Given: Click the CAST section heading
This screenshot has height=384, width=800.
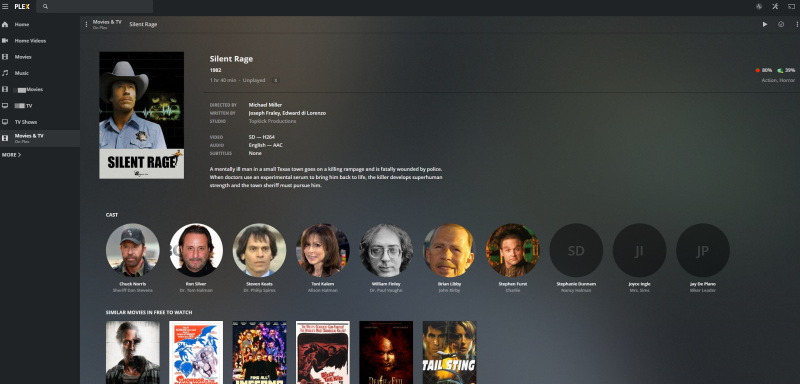Looking at the screenshot, I should [x=112, y=215].
